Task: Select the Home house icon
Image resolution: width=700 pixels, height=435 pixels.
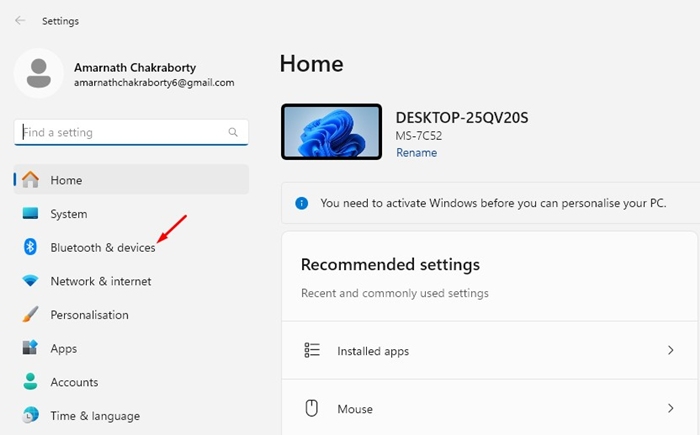Action: pyautogui.click(x=30, y=180)
